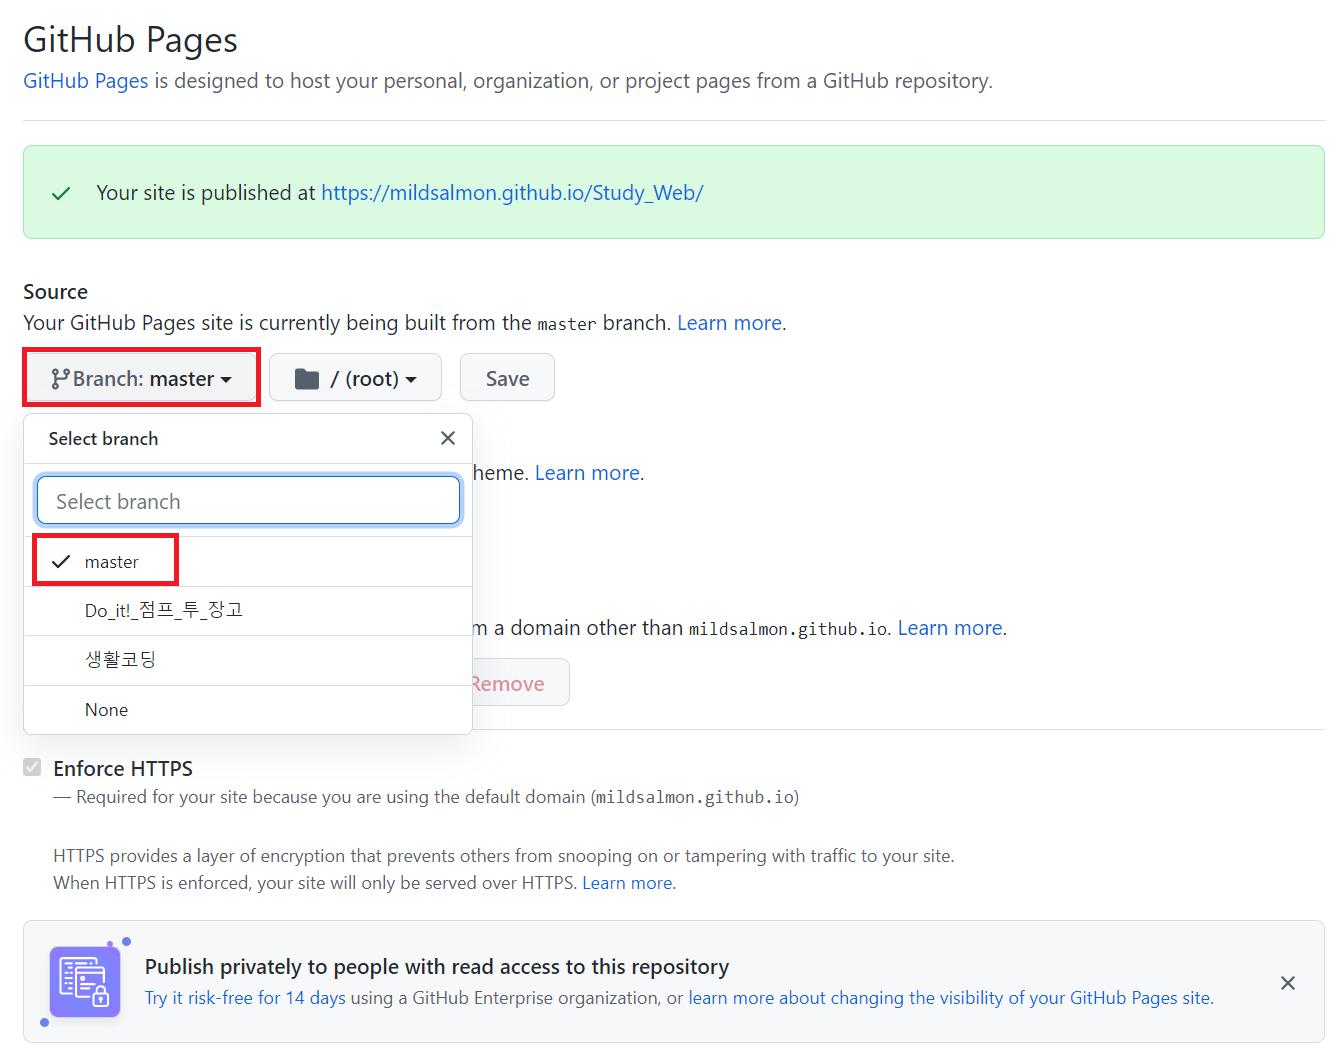Click the git branch icon

pyautogui.click(x=60, y=379)
